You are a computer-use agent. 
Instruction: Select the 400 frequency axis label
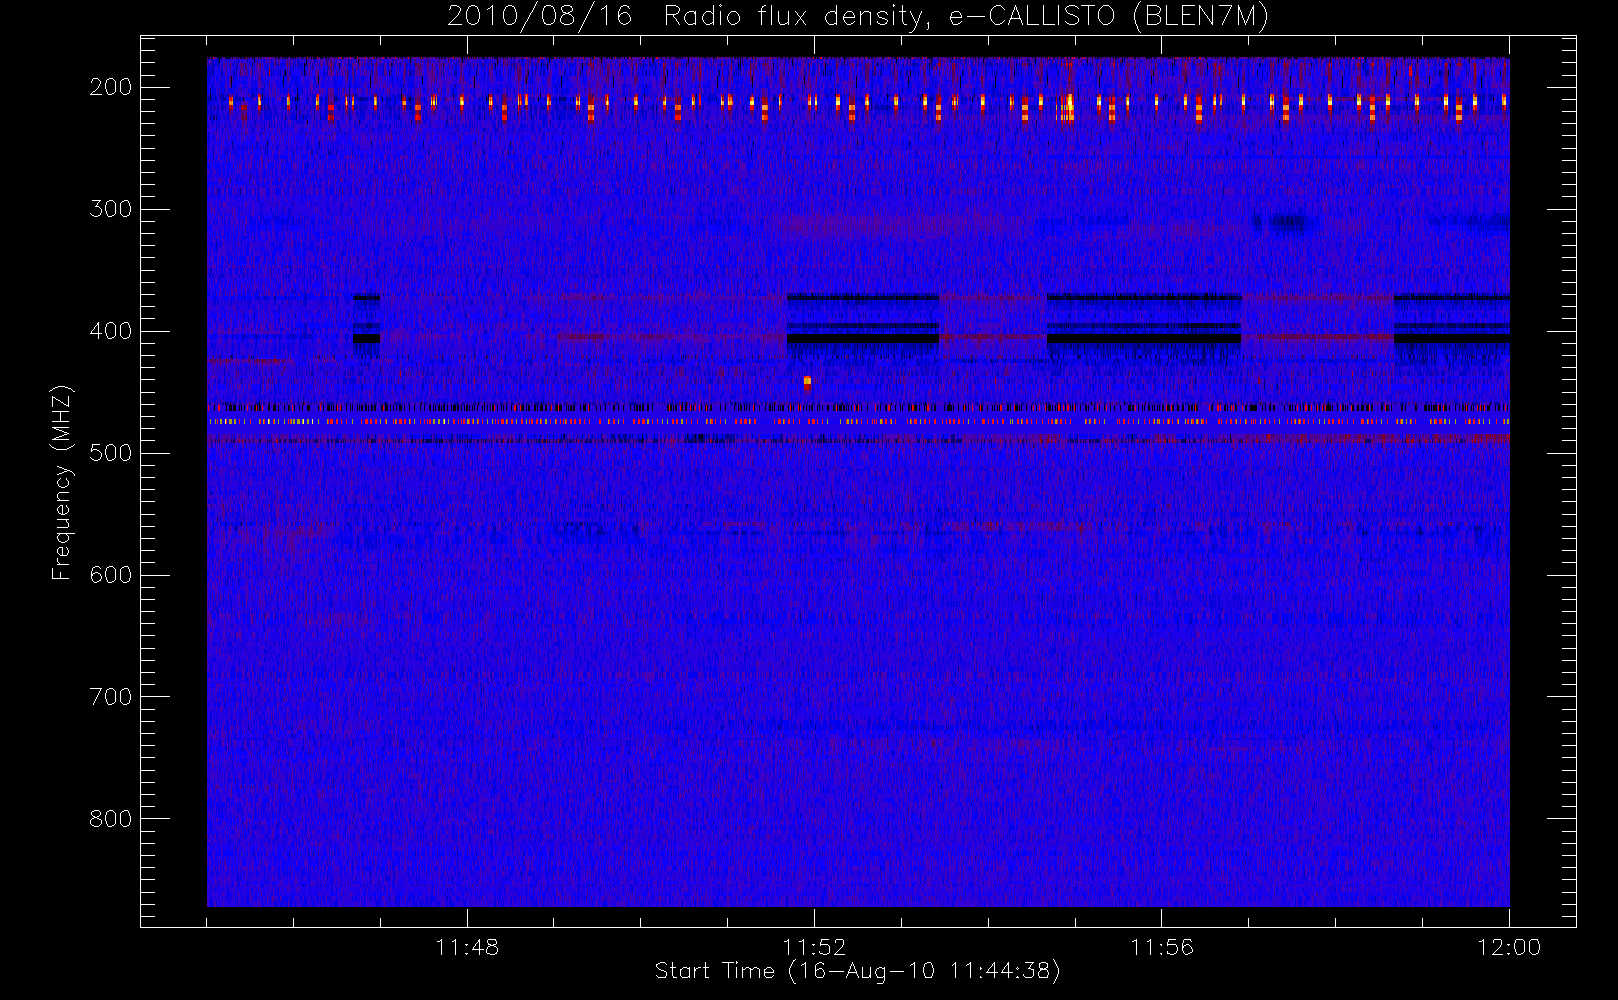click(110, 331)
